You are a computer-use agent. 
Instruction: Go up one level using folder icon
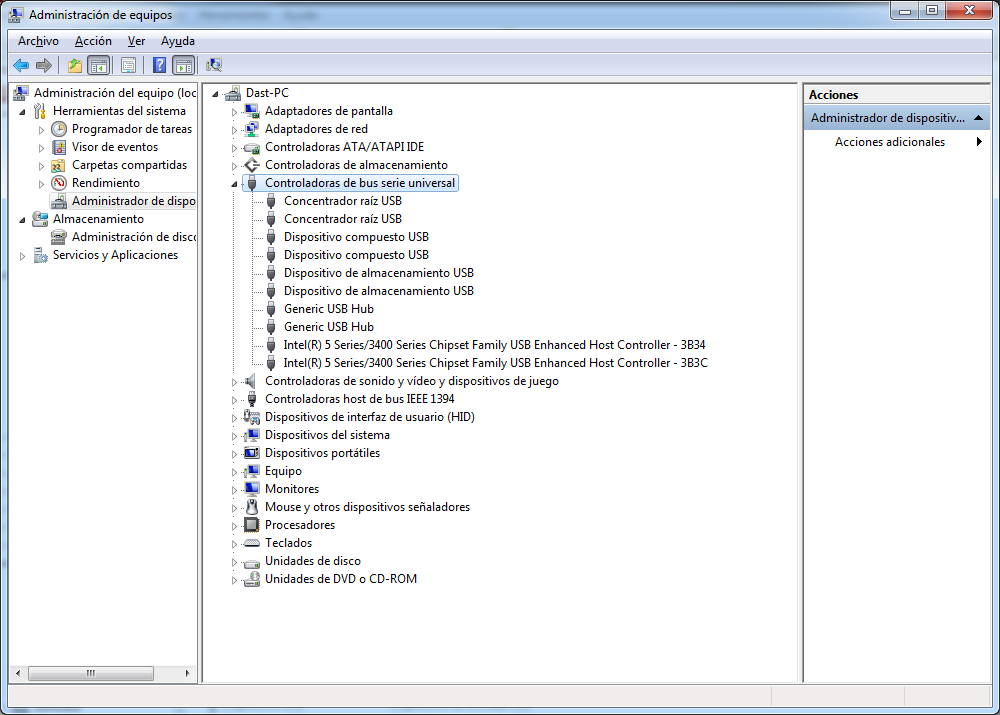(75, 65)
